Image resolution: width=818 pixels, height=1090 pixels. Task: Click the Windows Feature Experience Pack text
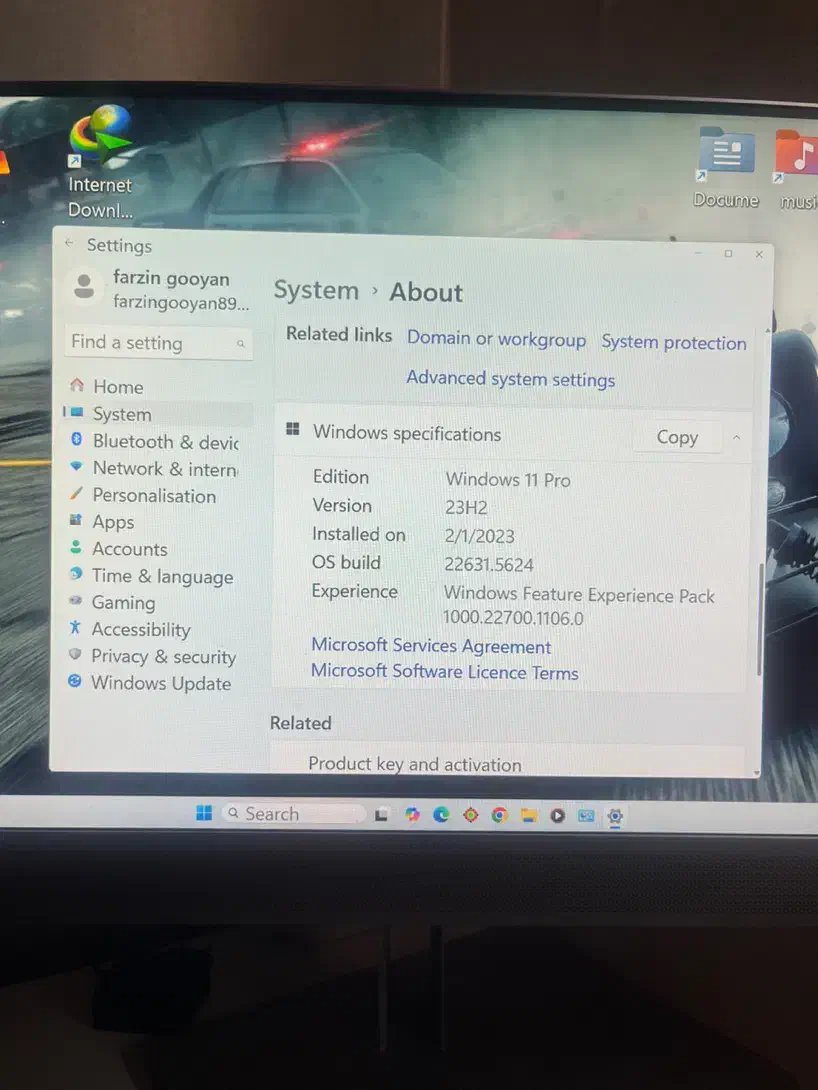pos(579,595)
